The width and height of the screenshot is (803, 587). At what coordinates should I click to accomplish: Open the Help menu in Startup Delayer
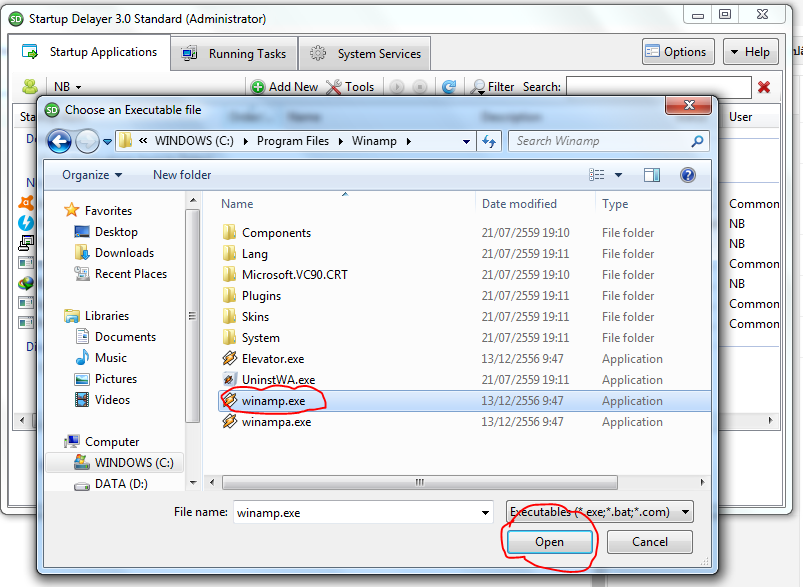coord(750,52)
